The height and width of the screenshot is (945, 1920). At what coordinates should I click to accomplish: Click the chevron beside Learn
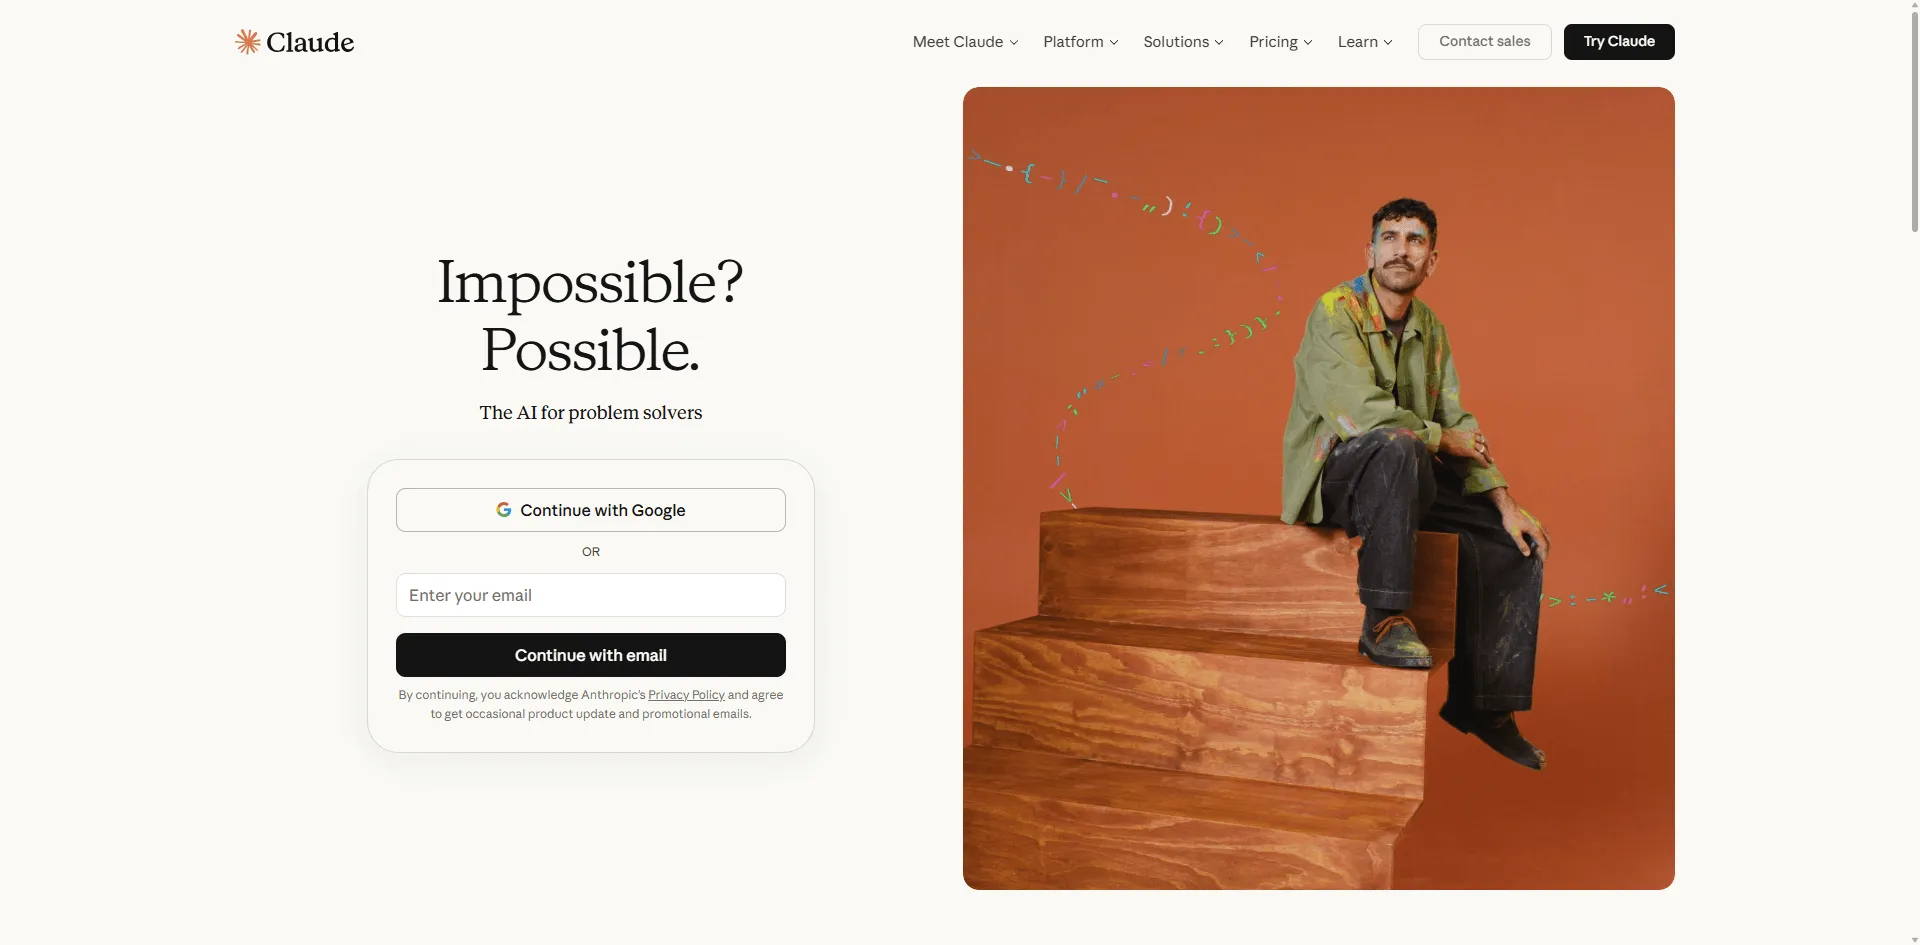pyautogui.click(x=1388, y=42)
